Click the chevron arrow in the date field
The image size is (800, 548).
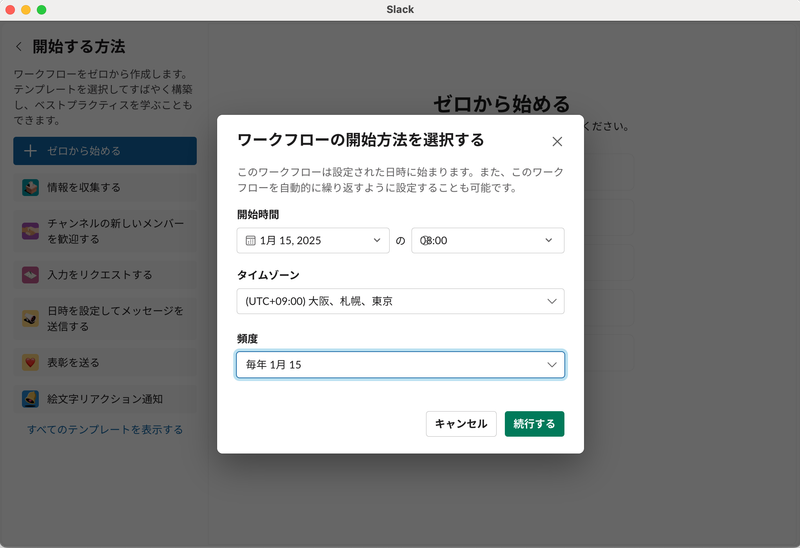(x=377, y=240)
